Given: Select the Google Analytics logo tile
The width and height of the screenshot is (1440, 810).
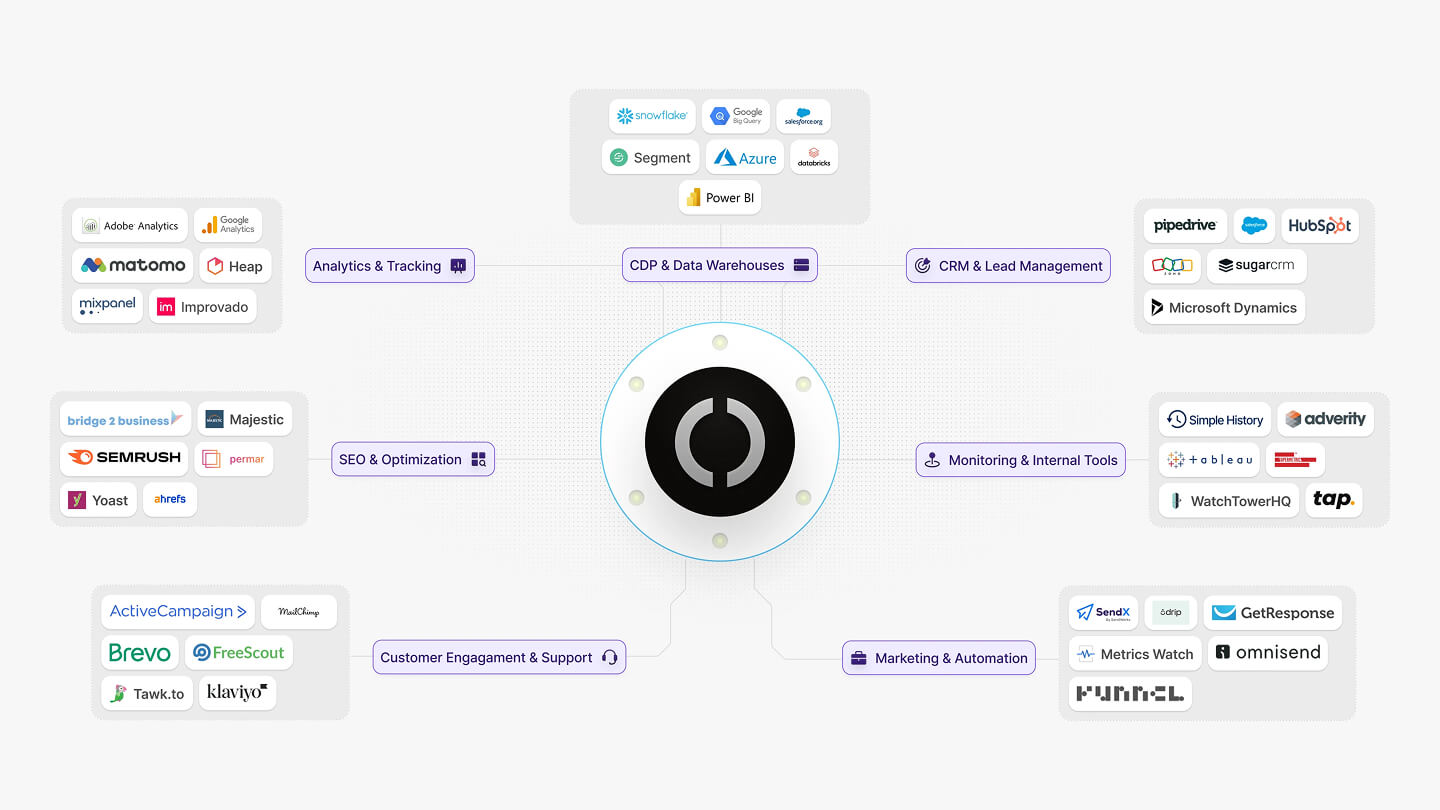Looking at the screenshot, I should pyautogui.click(x=228, y=226).
